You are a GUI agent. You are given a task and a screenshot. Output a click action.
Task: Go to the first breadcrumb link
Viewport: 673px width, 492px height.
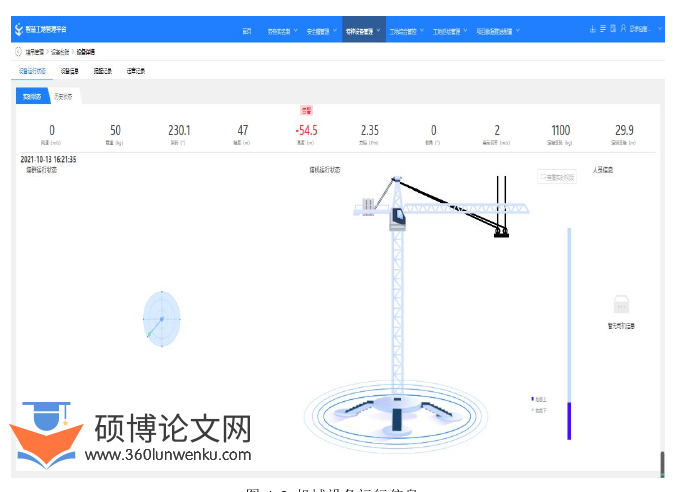tap(35, 52)
